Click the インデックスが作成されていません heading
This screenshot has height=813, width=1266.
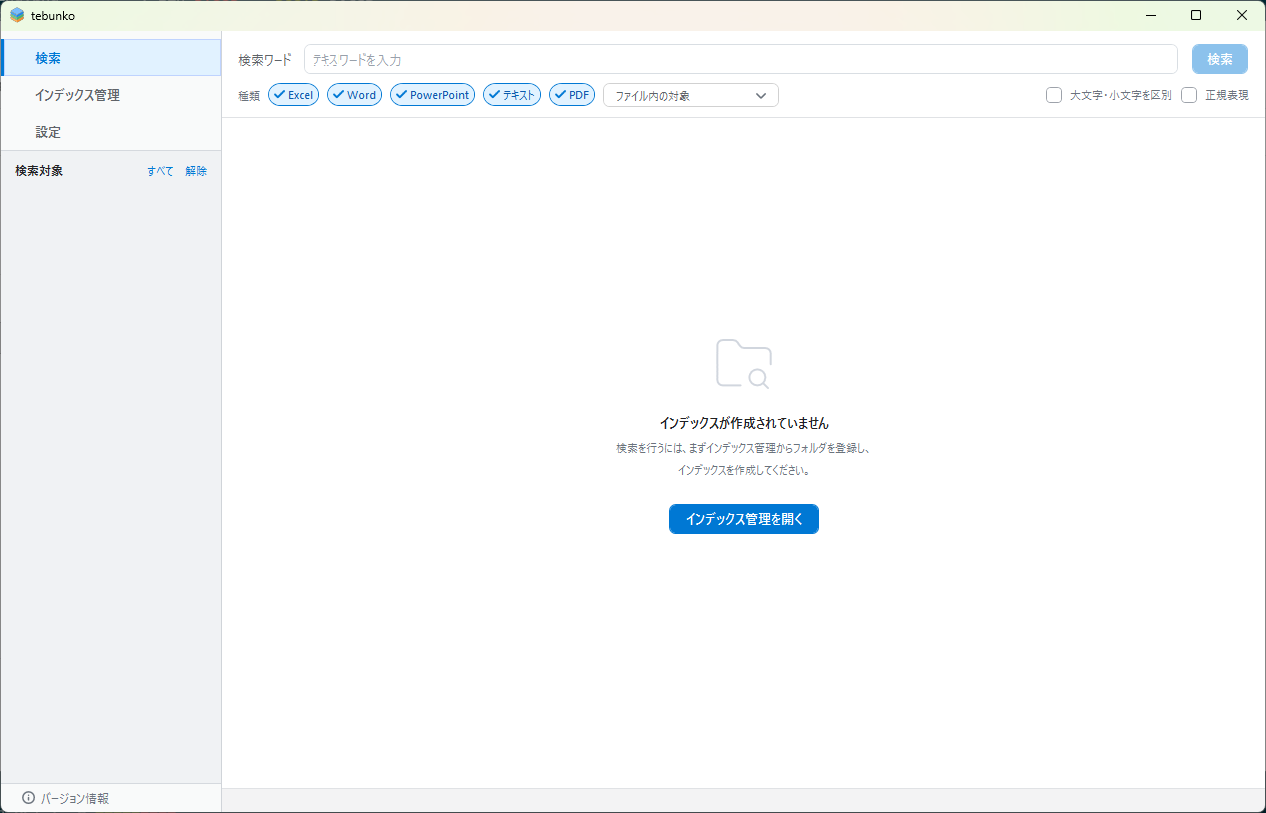point(744,423)
